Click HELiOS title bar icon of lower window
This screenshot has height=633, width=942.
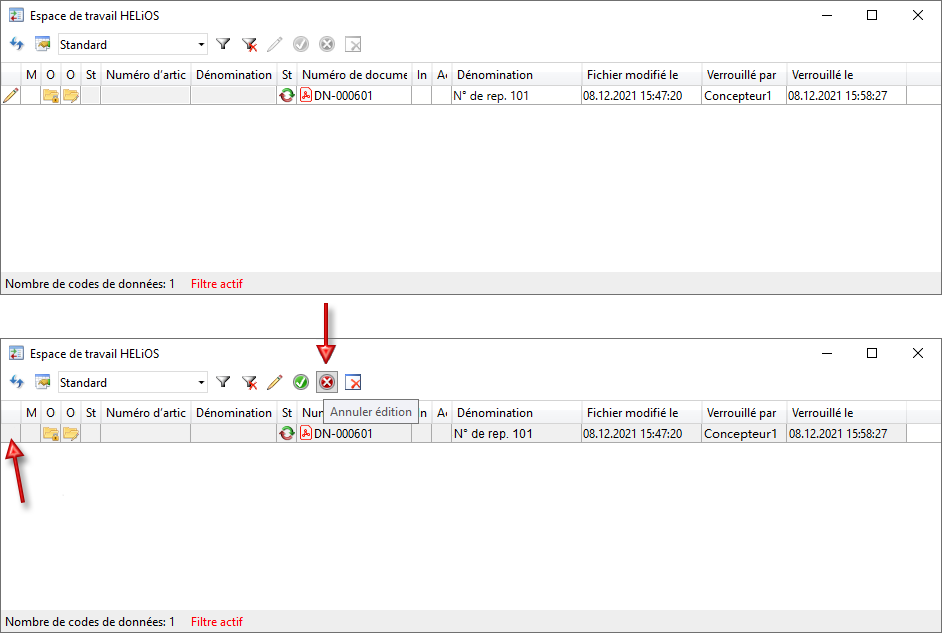tap(16, 354)
